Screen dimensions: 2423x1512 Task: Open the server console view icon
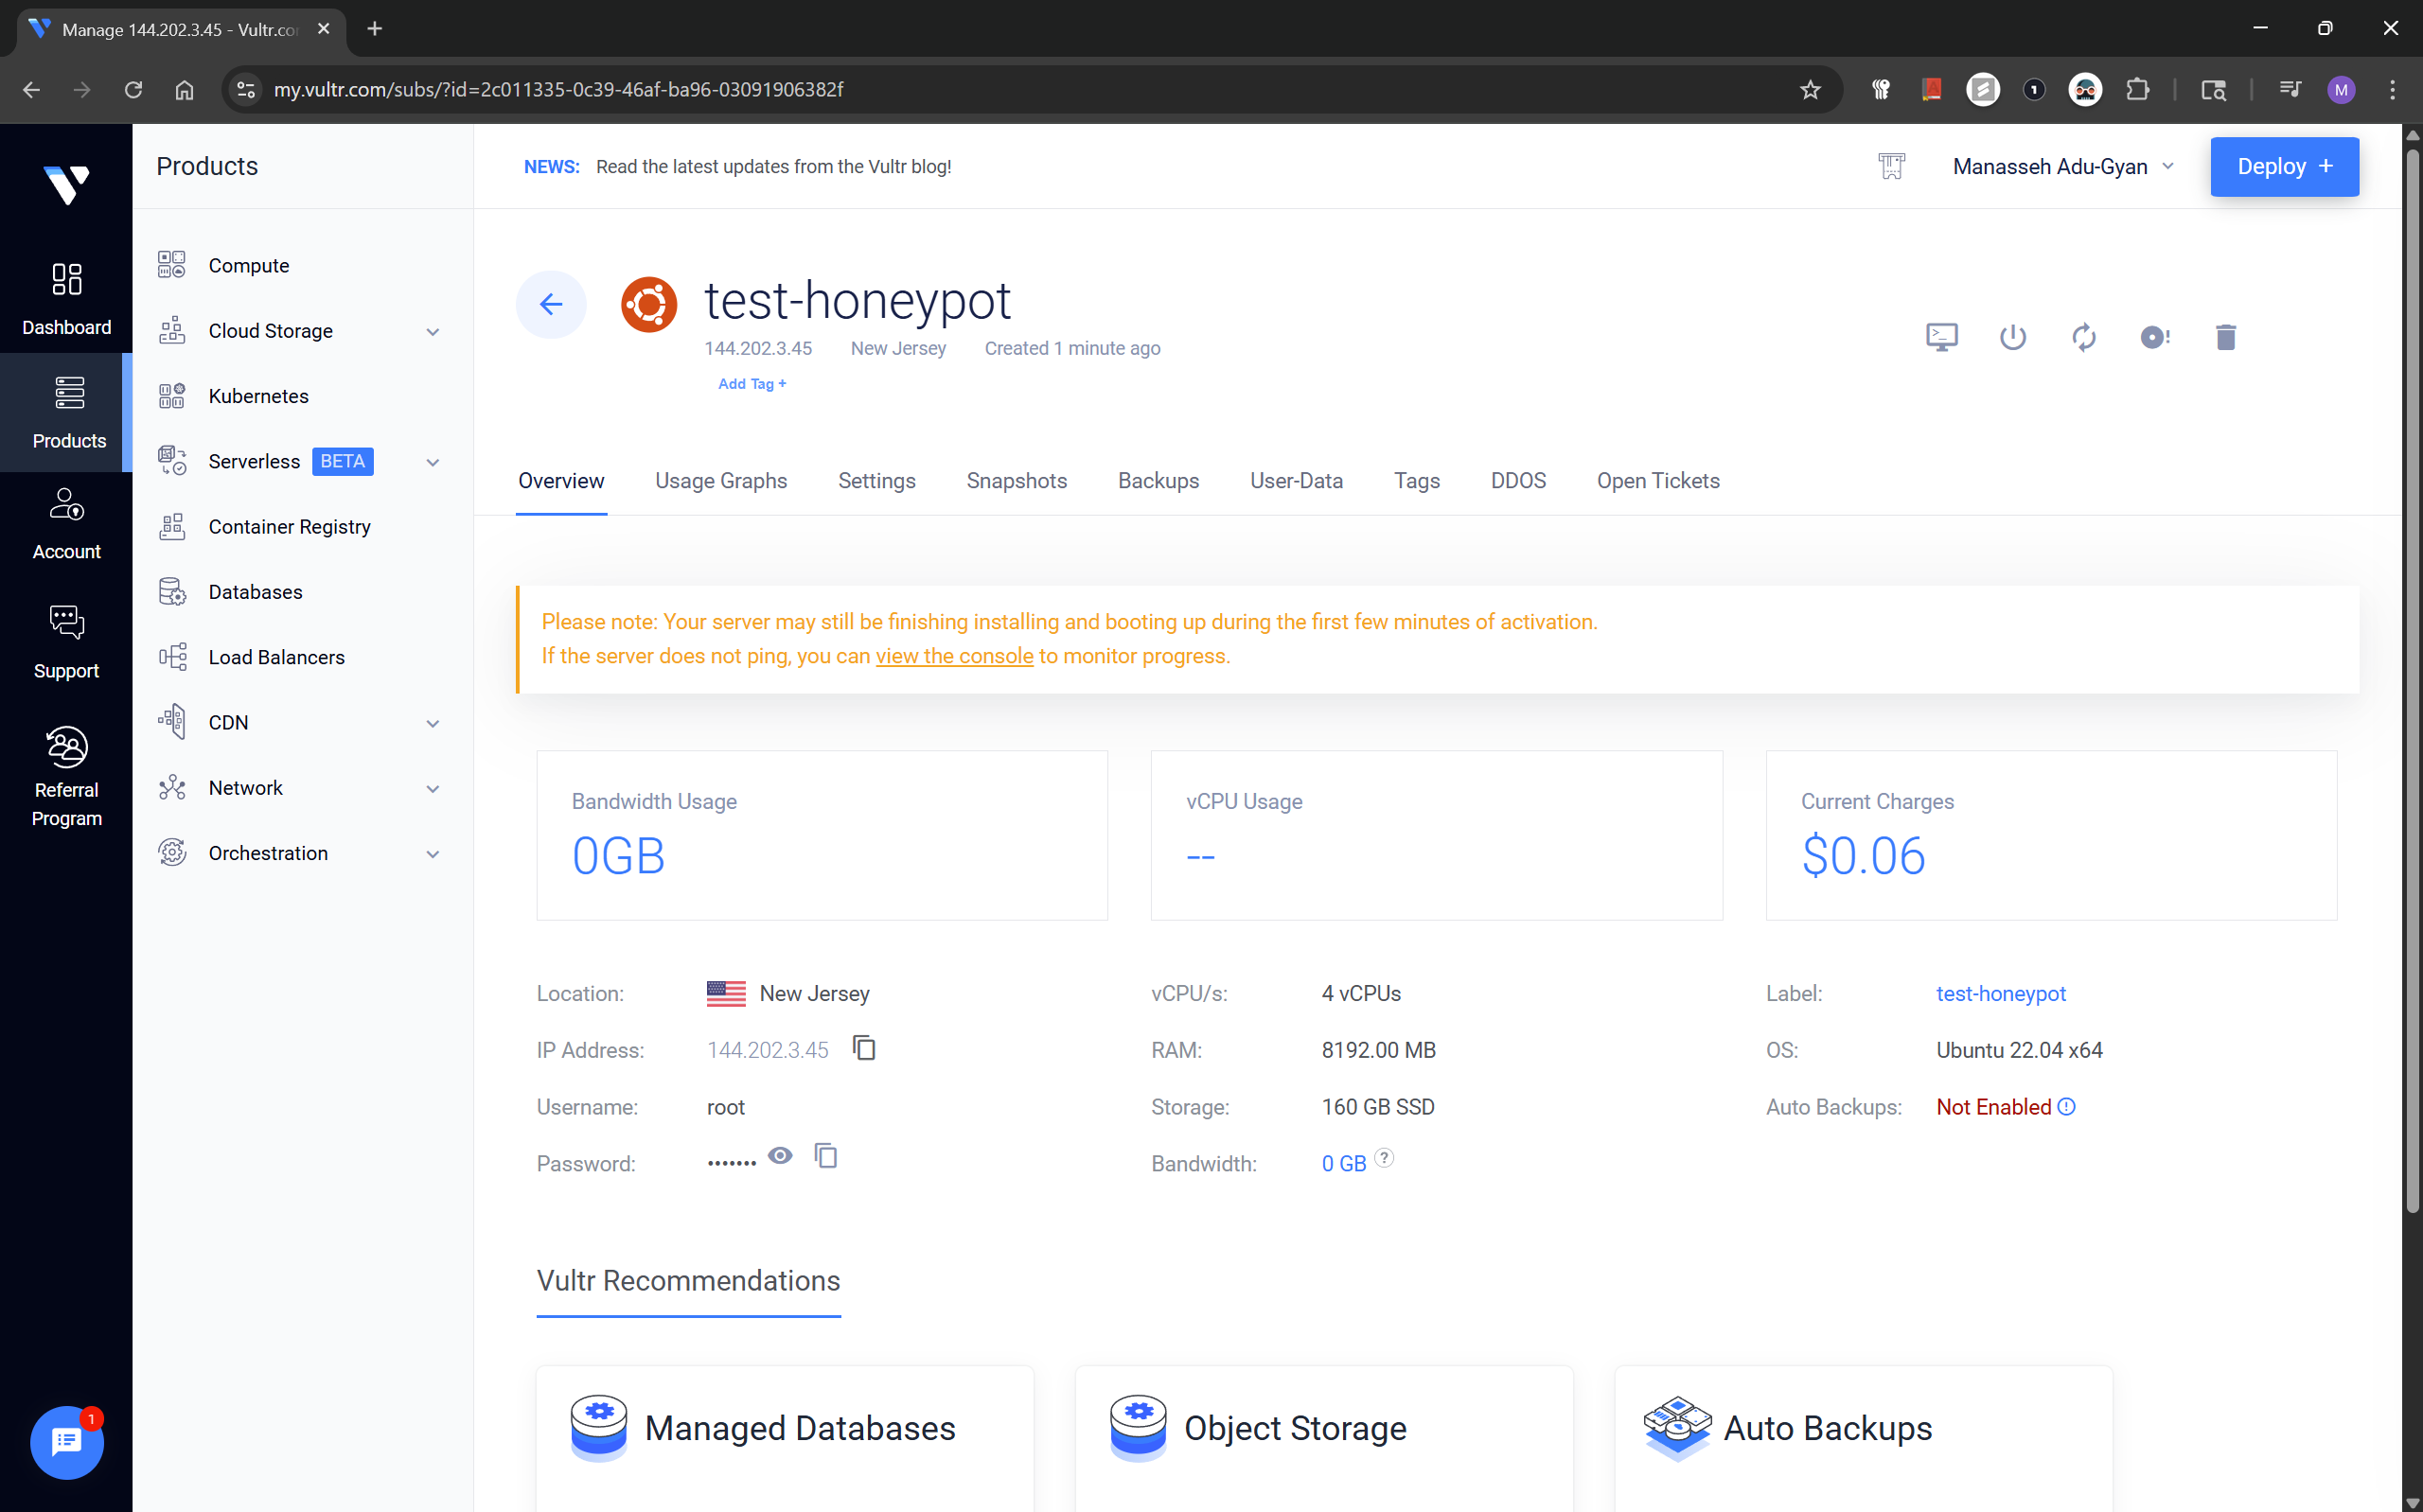click(x=1941, y=337)
